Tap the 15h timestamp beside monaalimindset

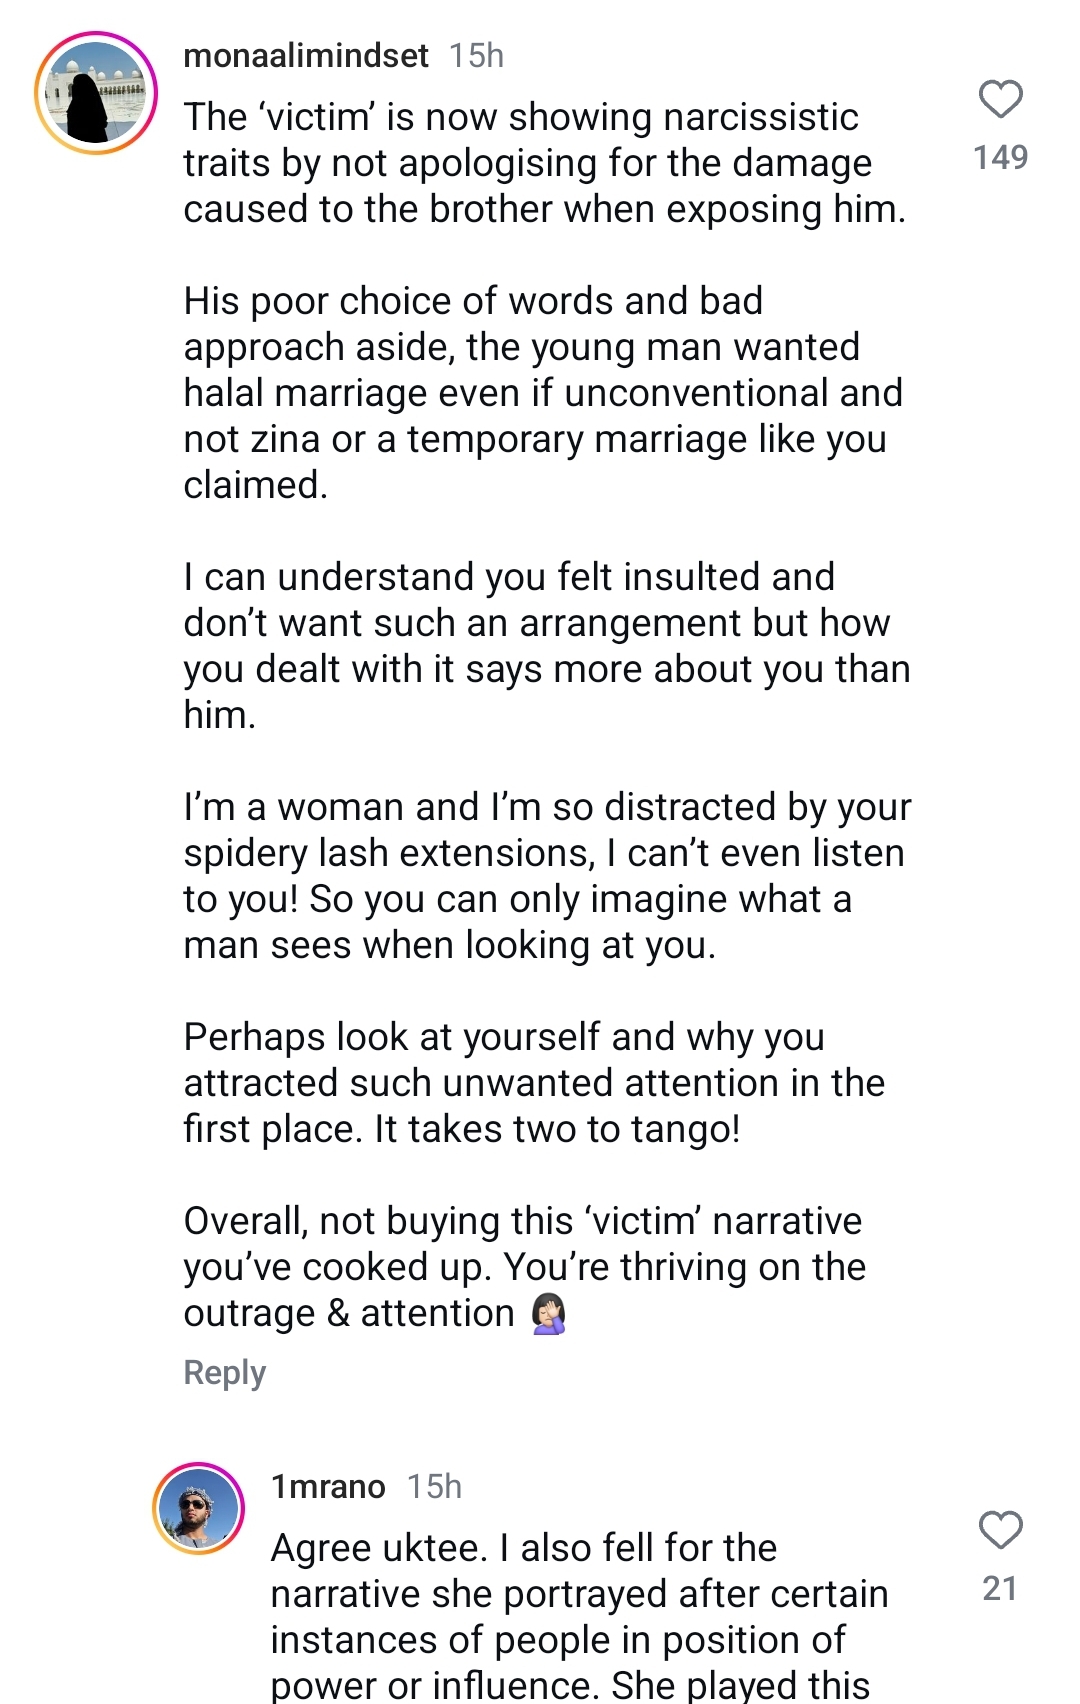[x=476, y=56]
